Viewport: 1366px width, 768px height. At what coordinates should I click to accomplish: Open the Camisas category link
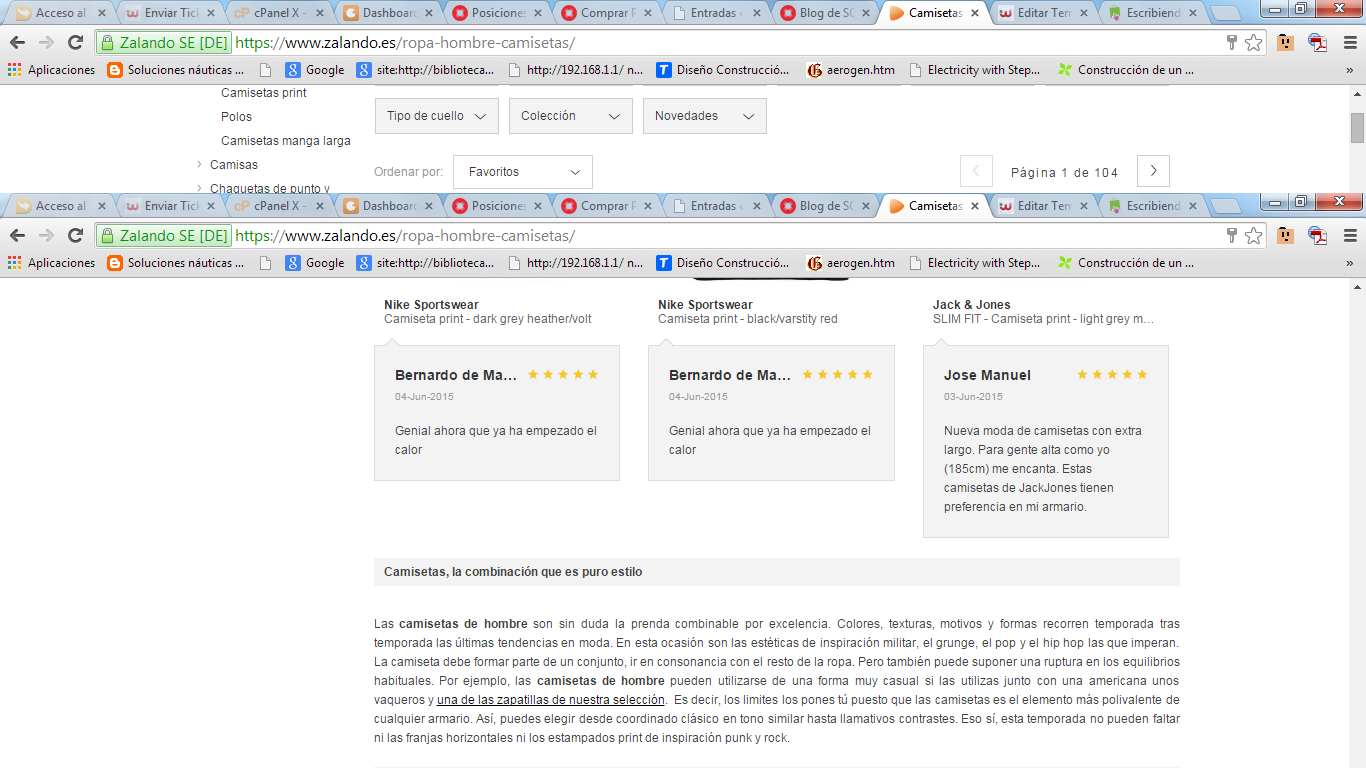[234, 165]
